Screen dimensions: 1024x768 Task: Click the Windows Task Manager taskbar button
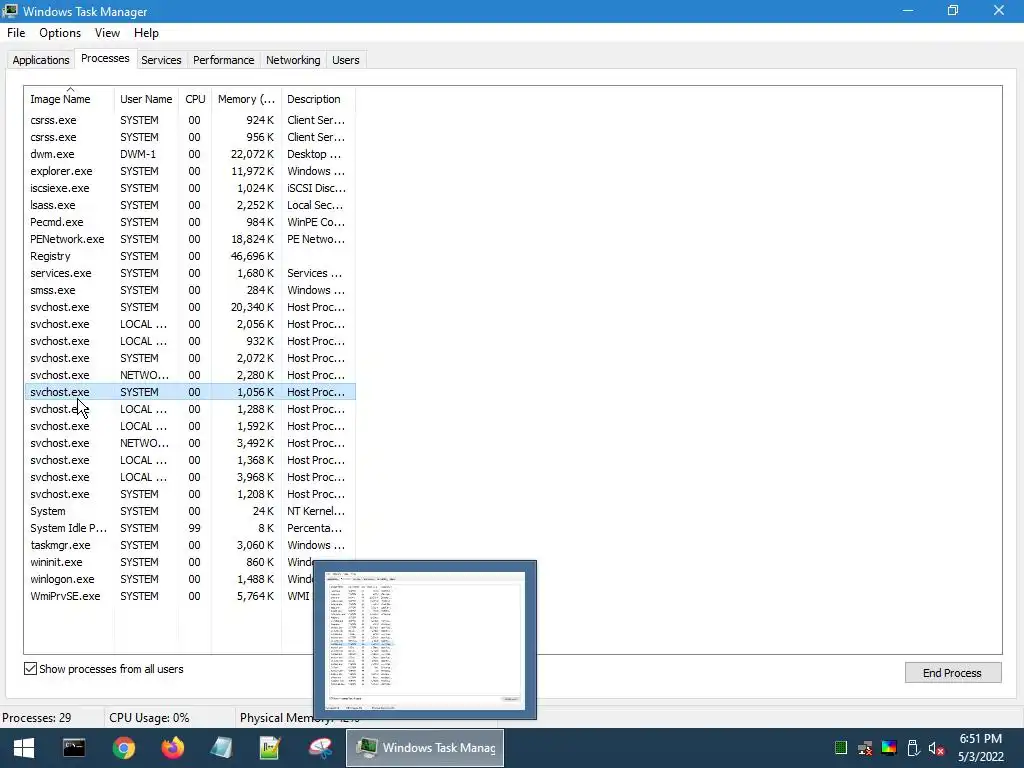[x=424, y=748]
